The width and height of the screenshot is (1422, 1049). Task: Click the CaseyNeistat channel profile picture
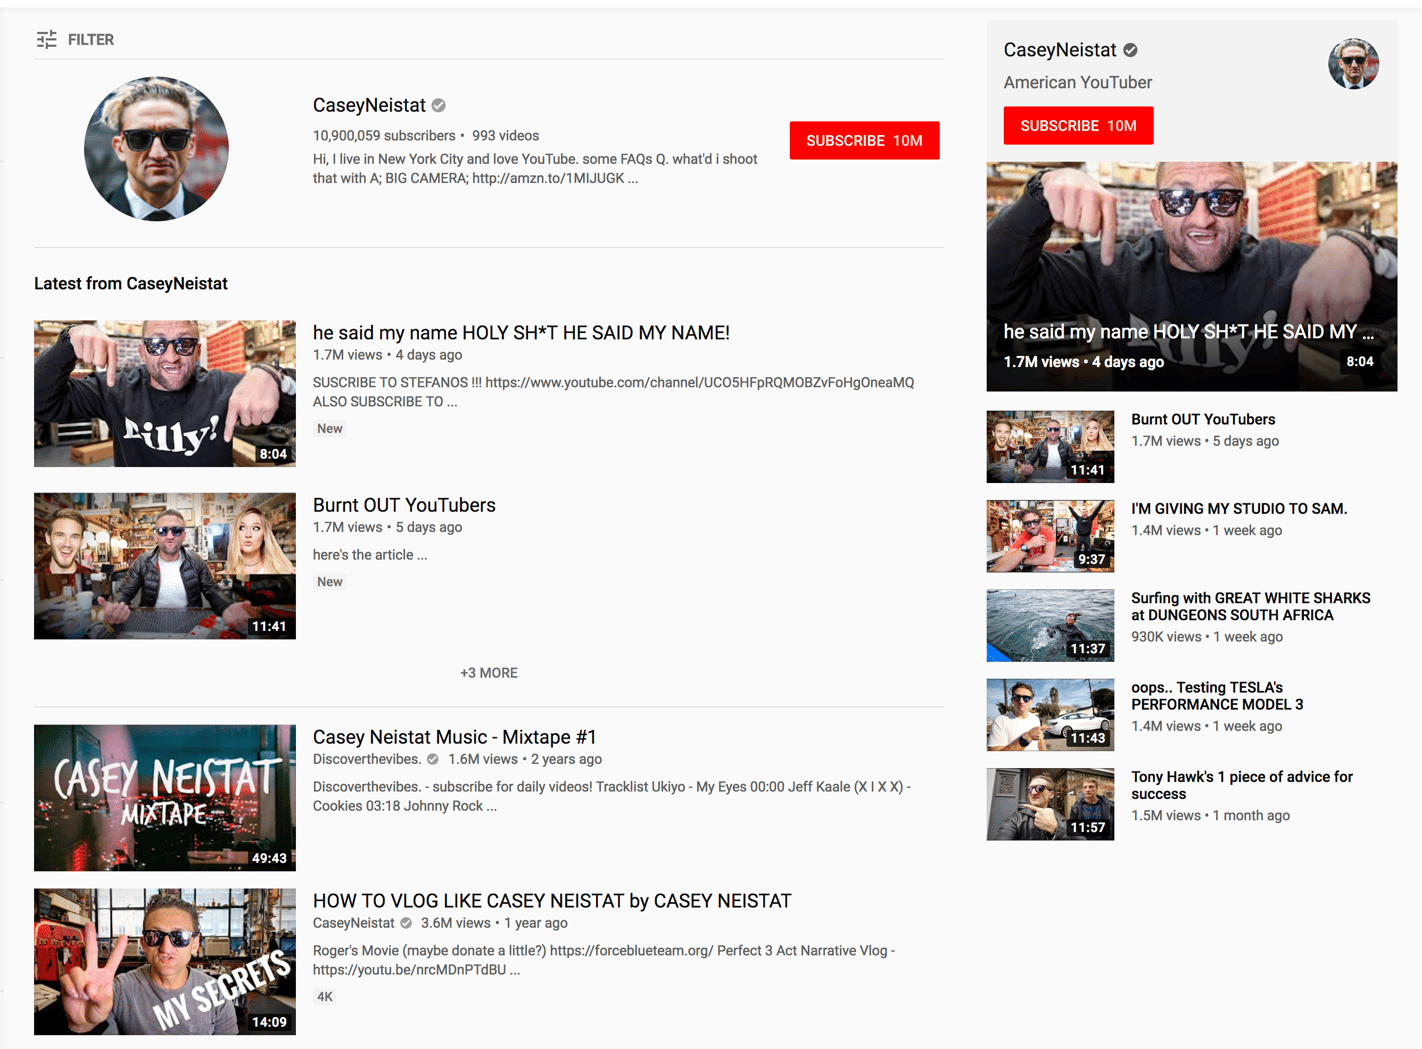pyautogui.click(x=156, y=148)
